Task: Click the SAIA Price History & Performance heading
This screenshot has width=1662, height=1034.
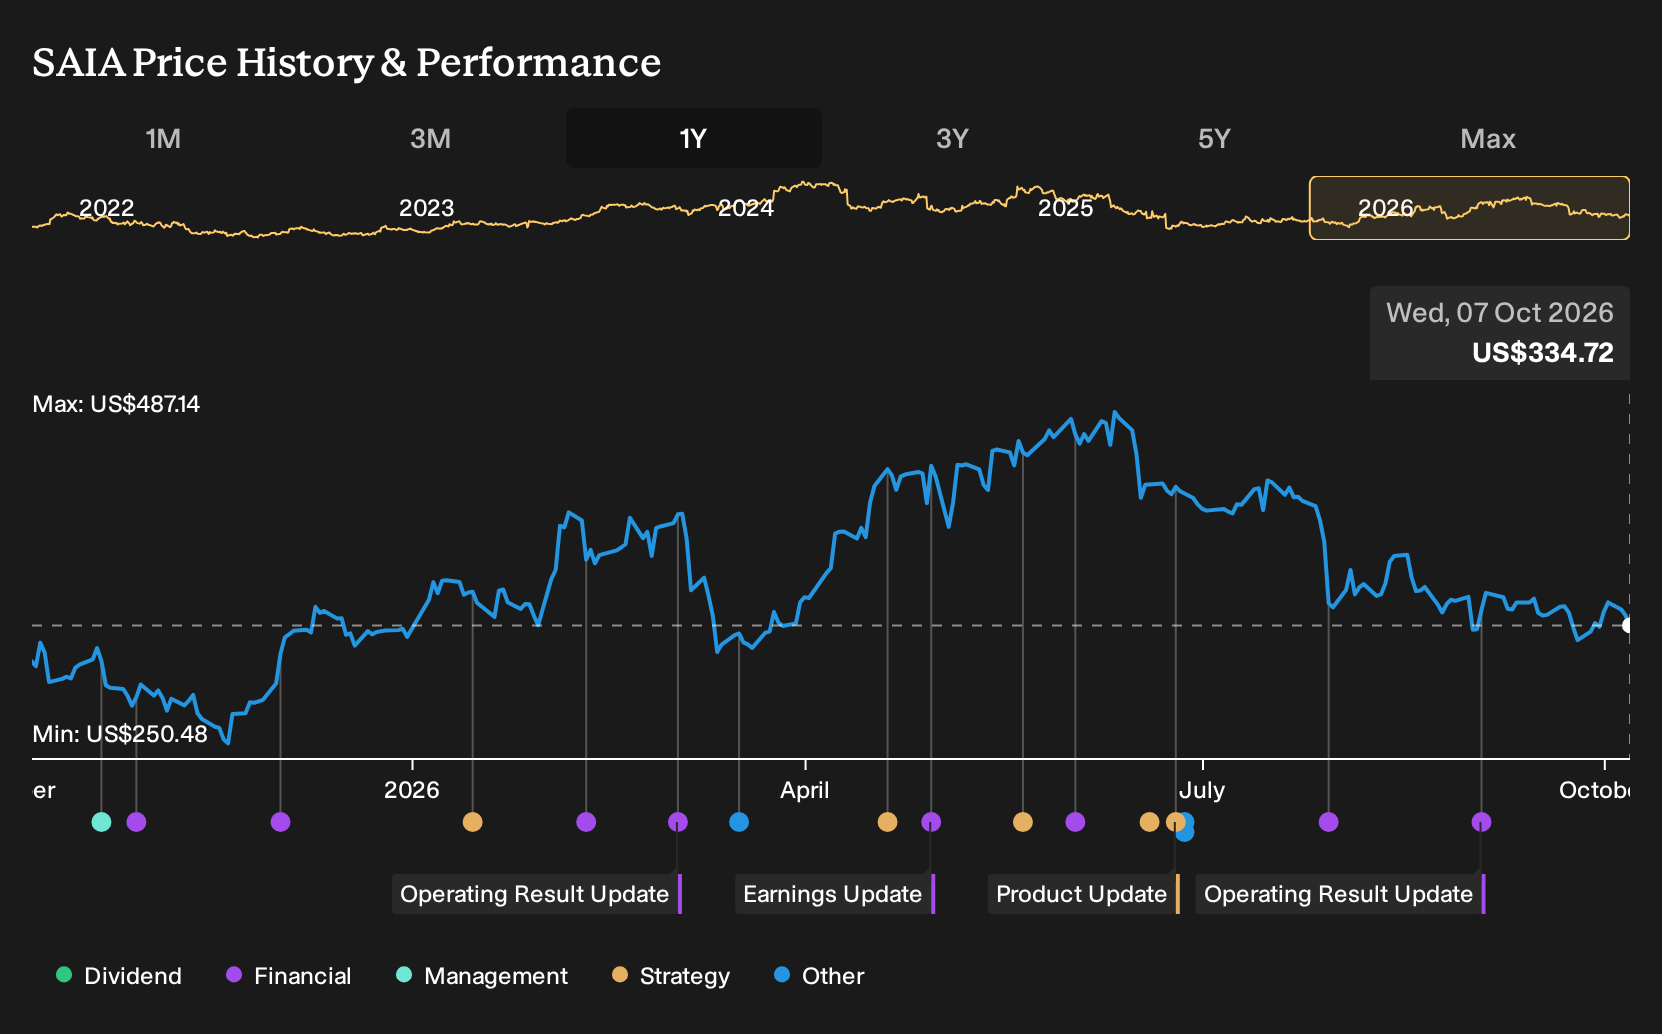Action: tap(347, 62)
